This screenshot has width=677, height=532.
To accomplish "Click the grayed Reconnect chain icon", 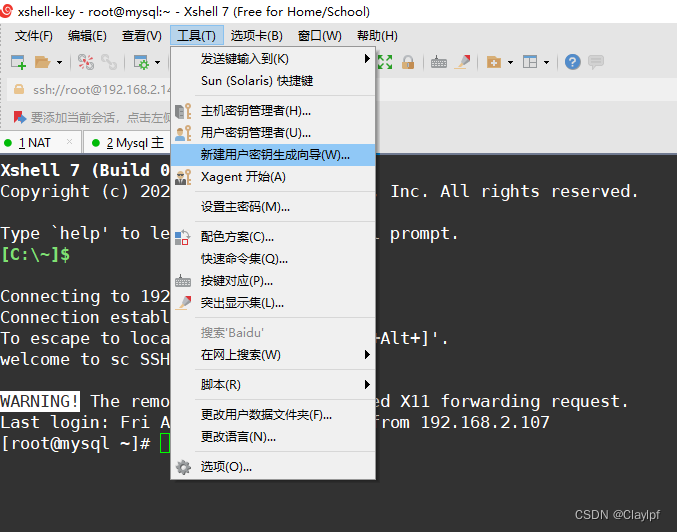I will click(x=109, y=62).
